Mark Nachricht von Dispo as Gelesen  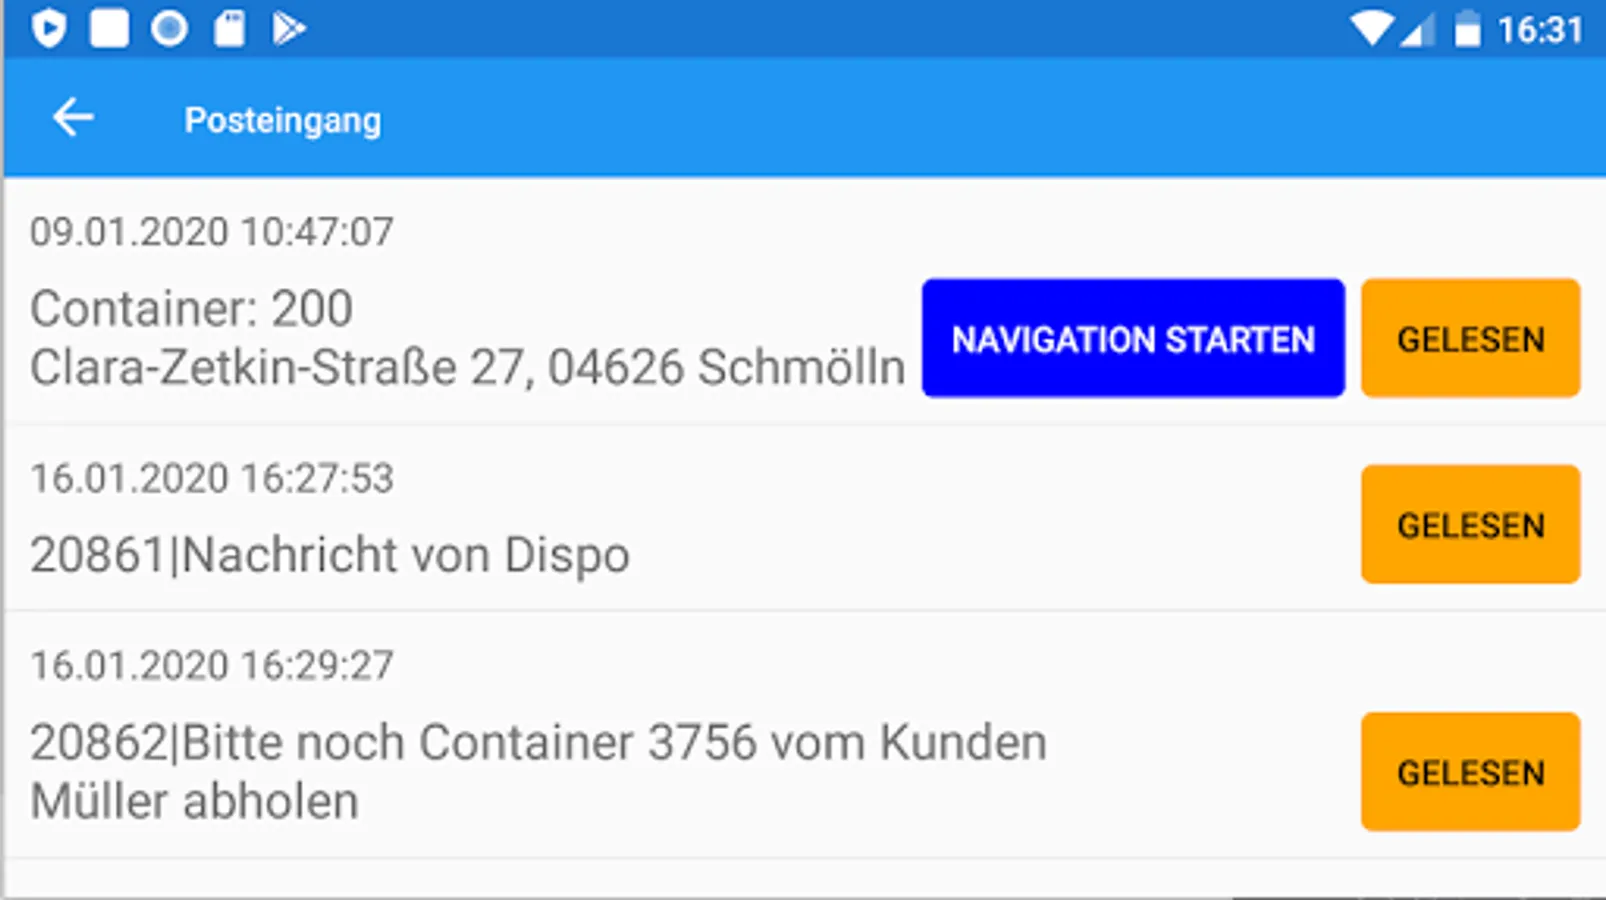click(1470, 524)
